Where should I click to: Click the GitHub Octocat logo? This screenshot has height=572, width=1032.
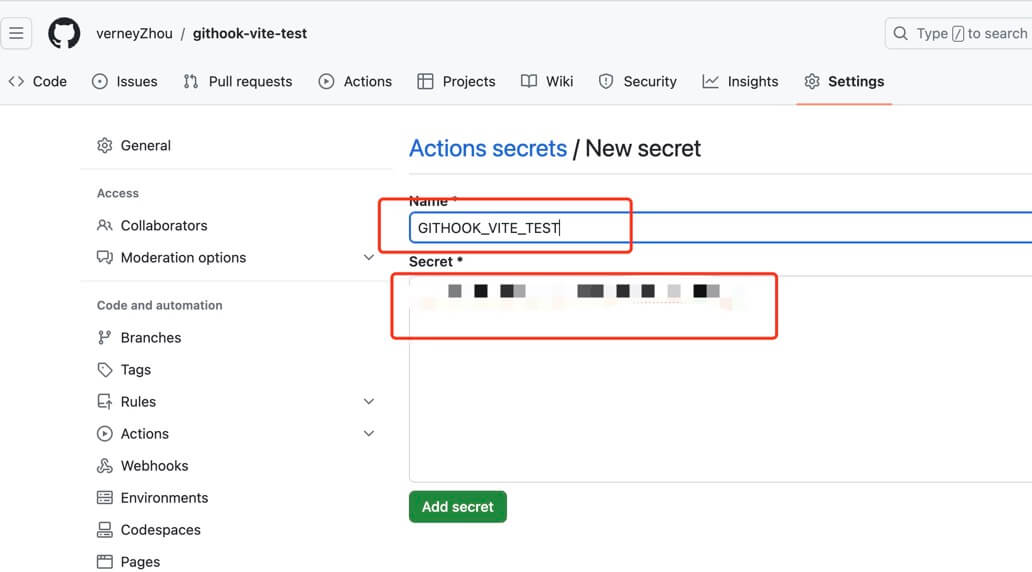[64, 33]
